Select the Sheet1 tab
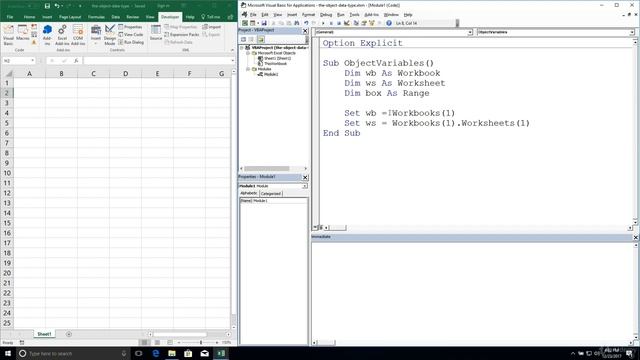This screenshot has width=640, height=360. pyautogui.click(x=44, y=334)
